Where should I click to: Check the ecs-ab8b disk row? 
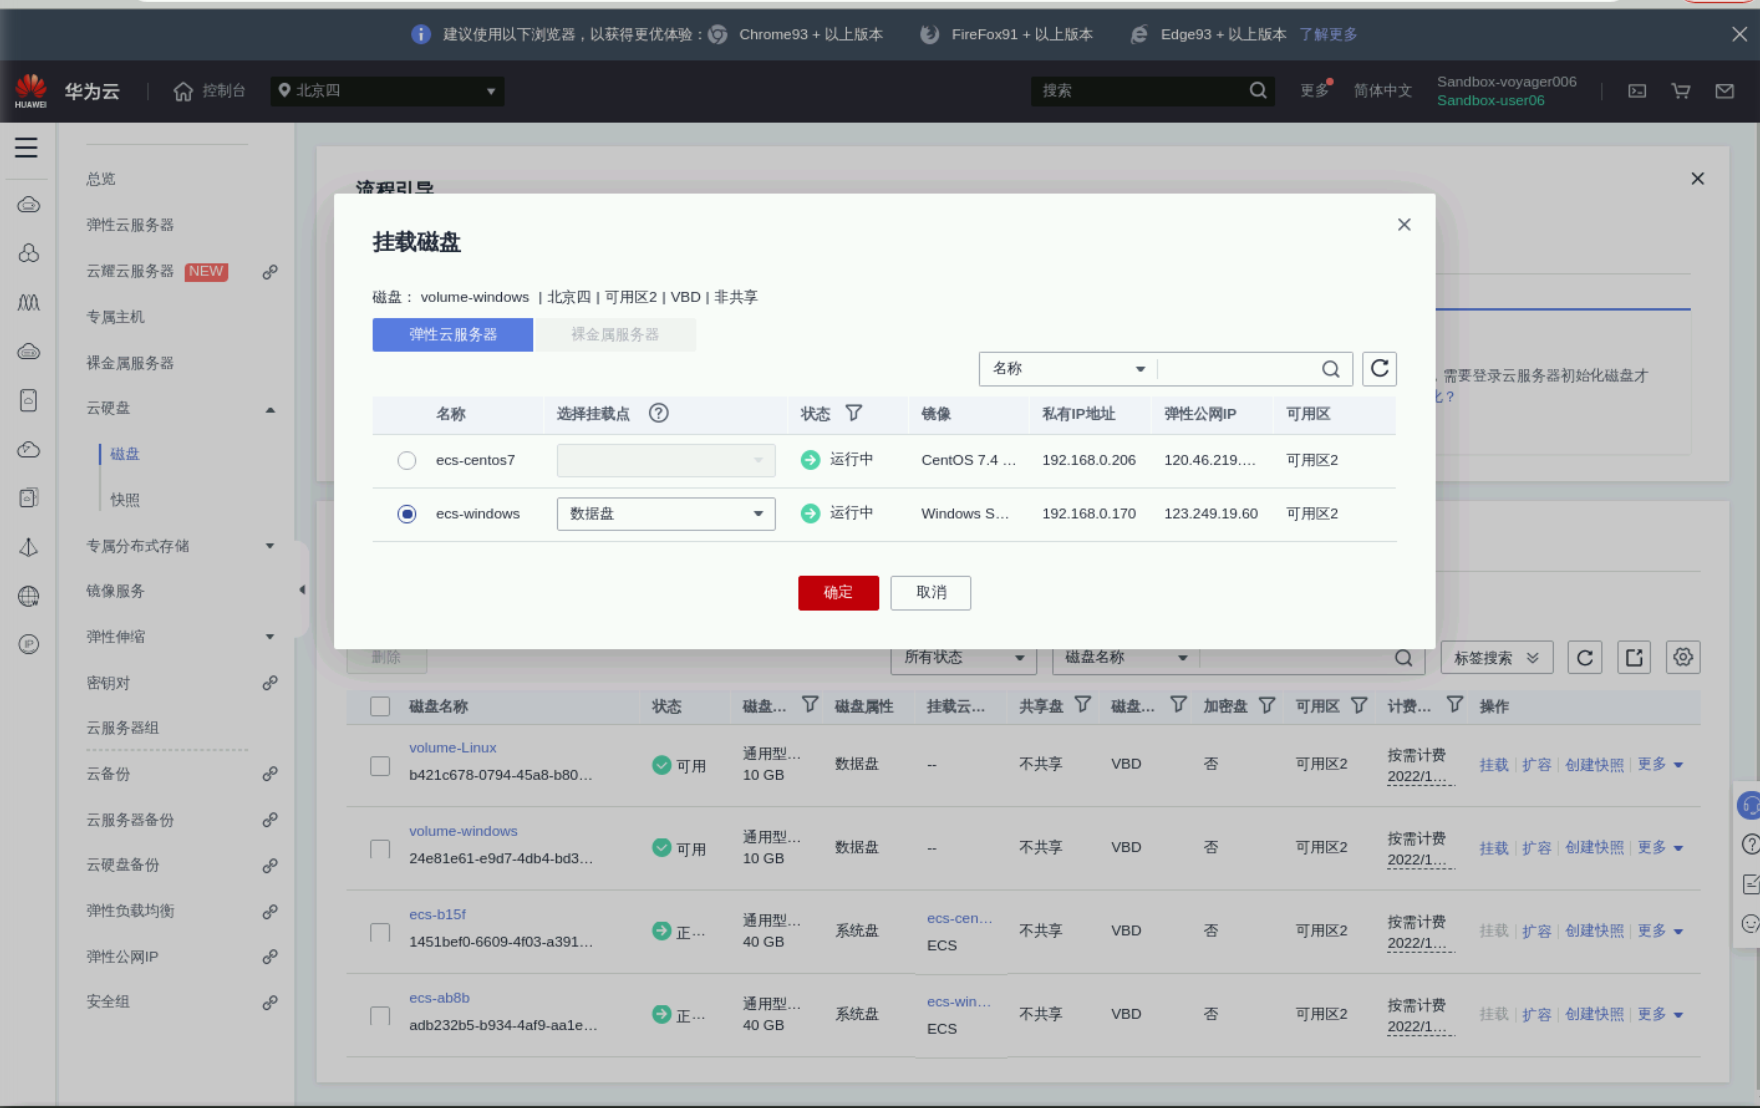[380, 1016]
